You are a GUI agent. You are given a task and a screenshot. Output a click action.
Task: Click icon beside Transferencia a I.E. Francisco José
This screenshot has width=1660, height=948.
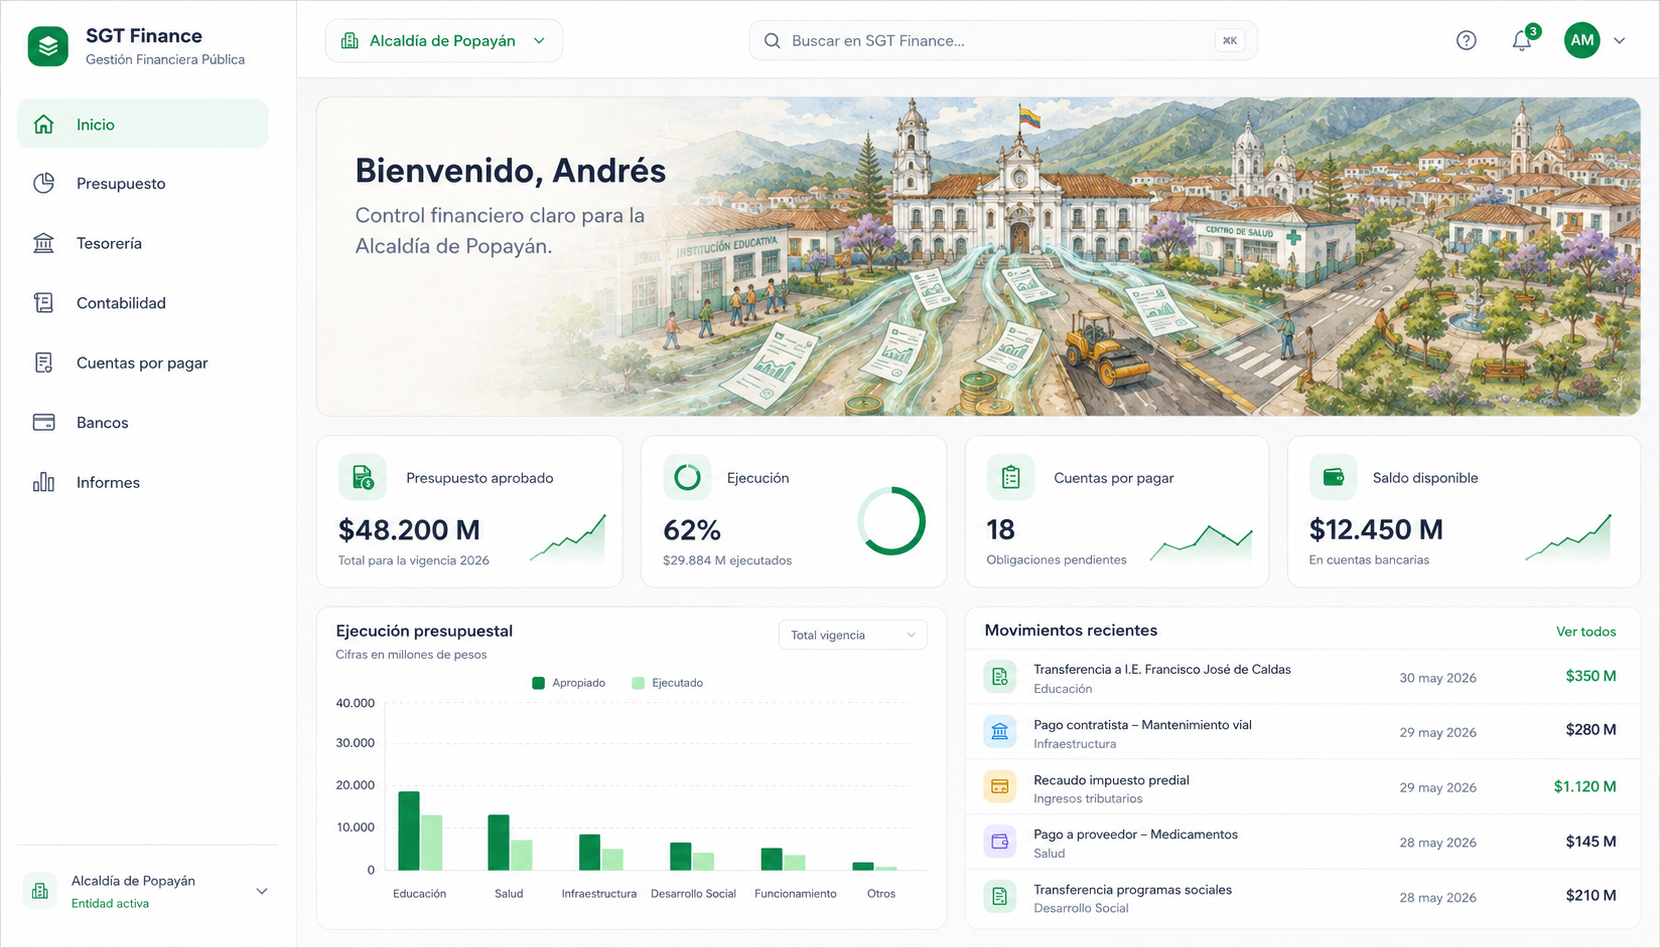click(1000, 677)
